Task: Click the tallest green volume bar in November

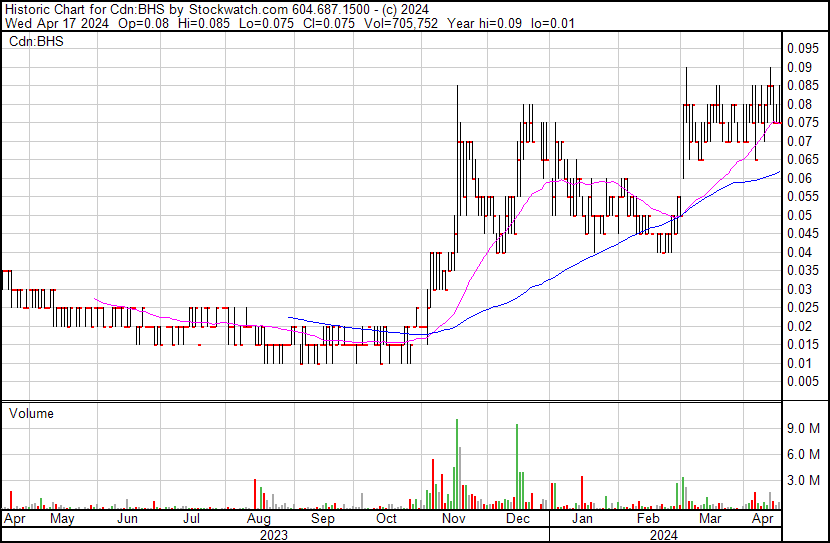Action: pos(457,464)
